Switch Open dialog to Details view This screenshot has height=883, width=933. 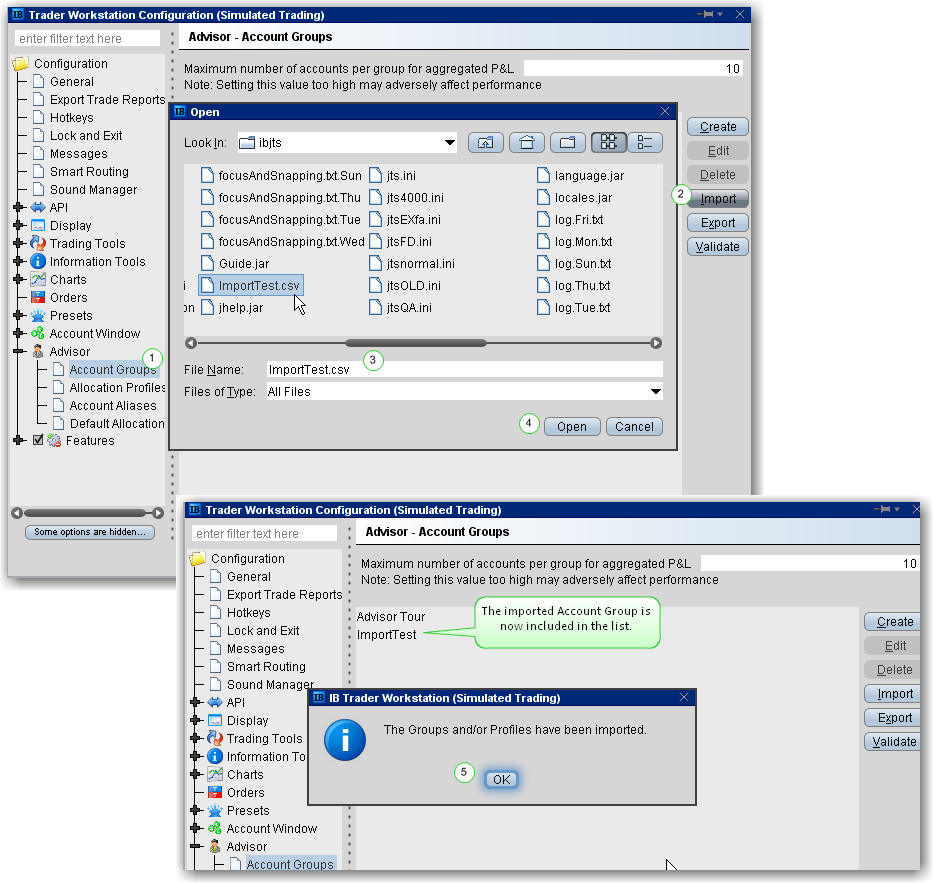point(645,142)
